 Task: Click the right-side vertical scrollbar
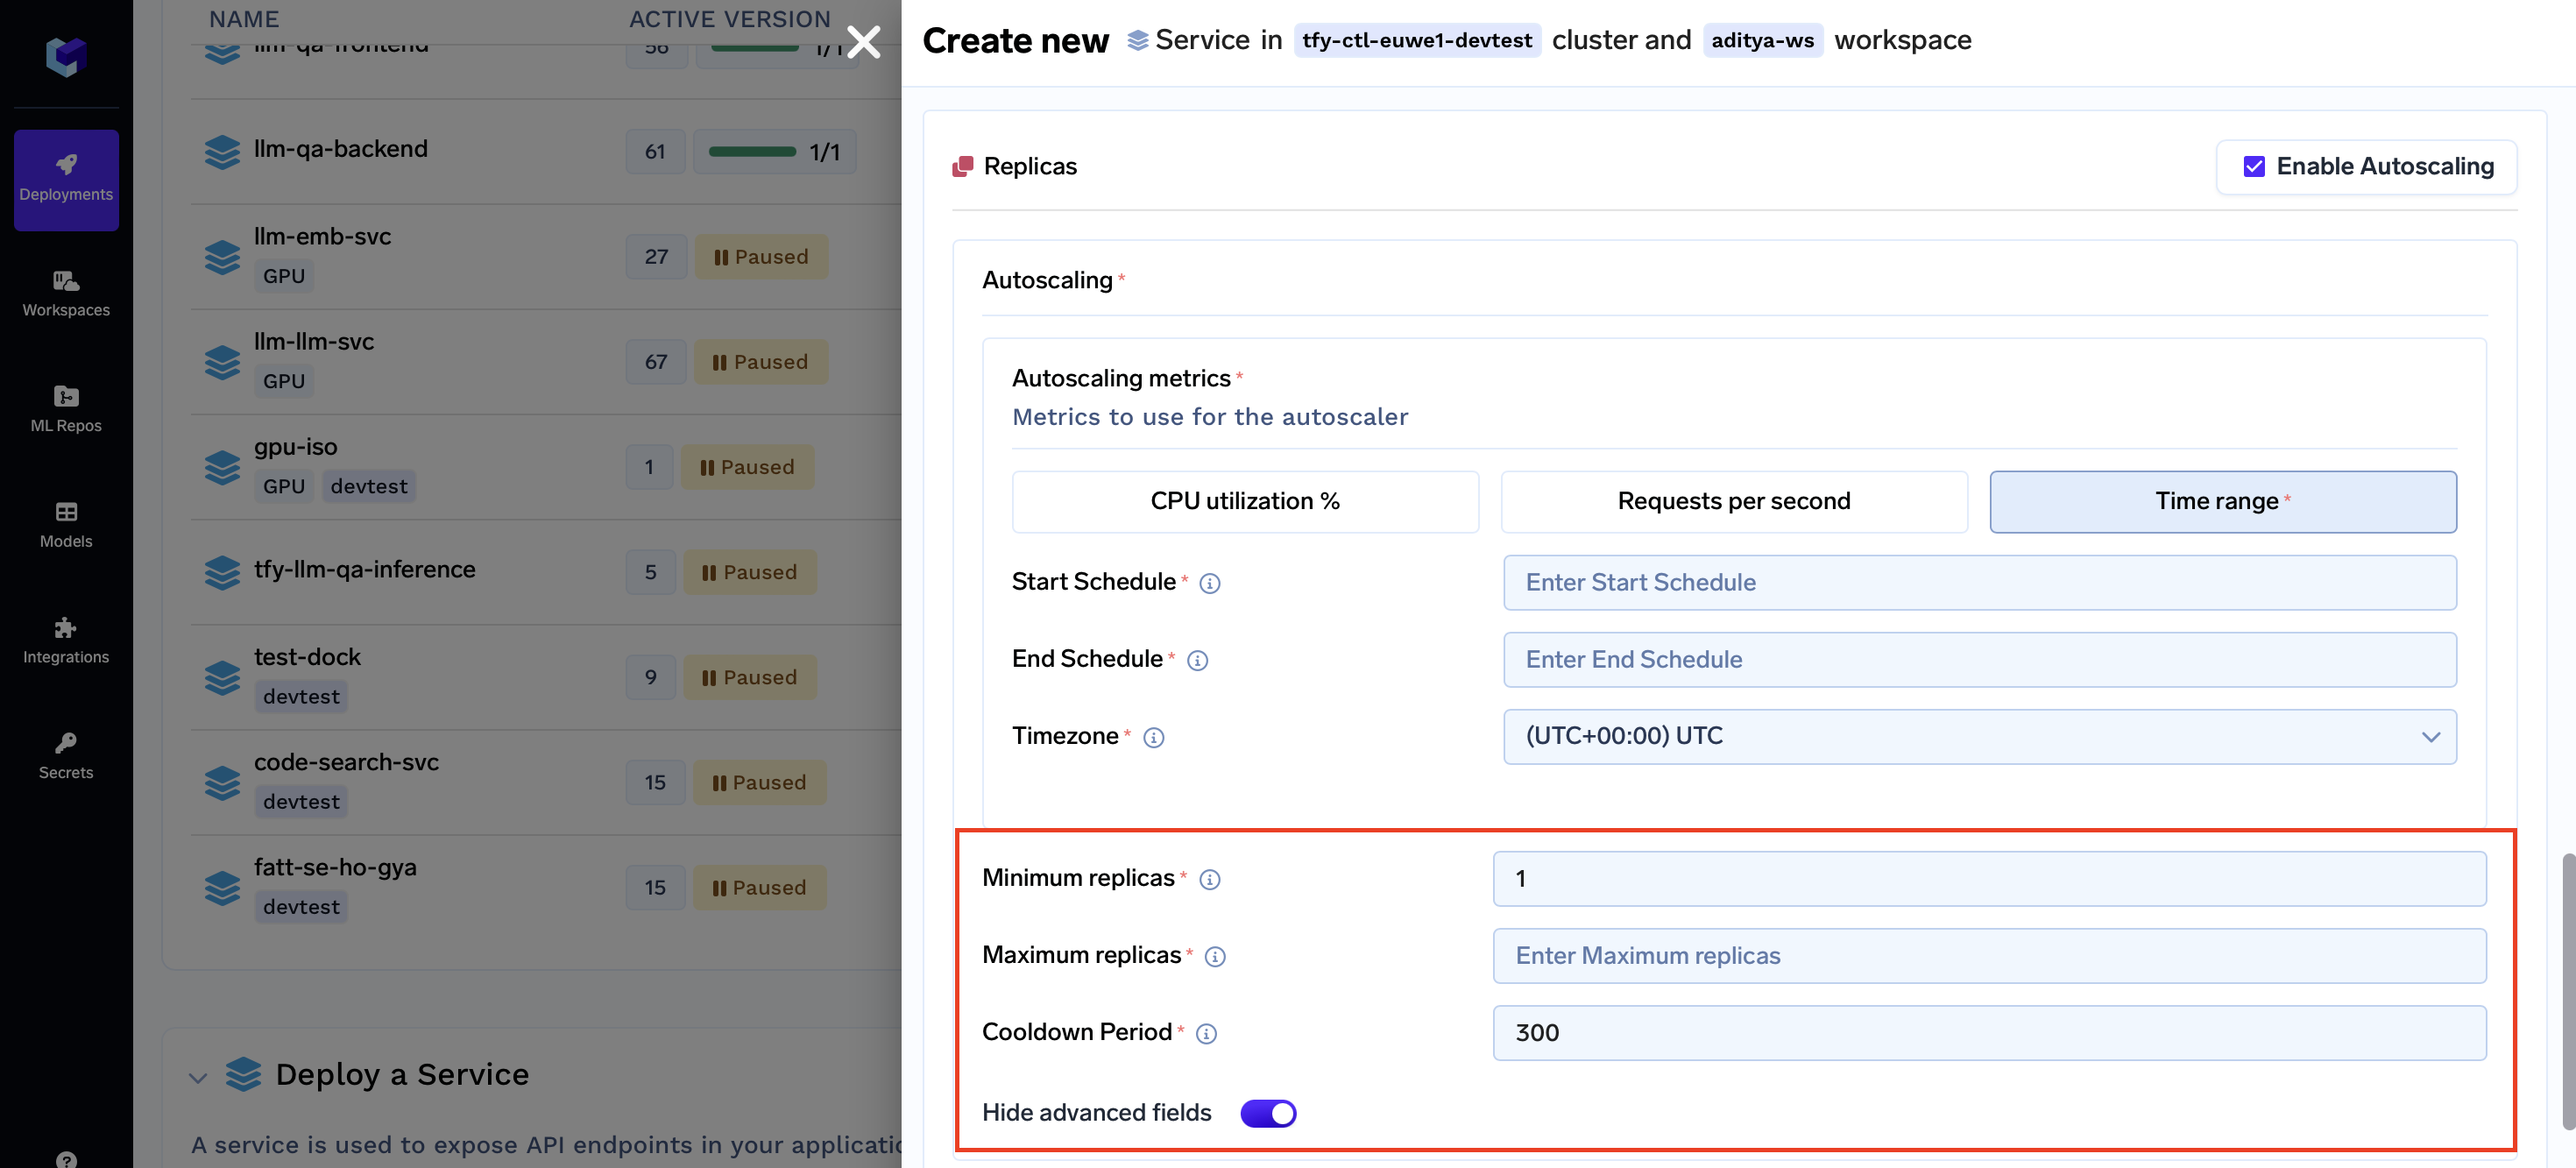[x=2567, y=990]
